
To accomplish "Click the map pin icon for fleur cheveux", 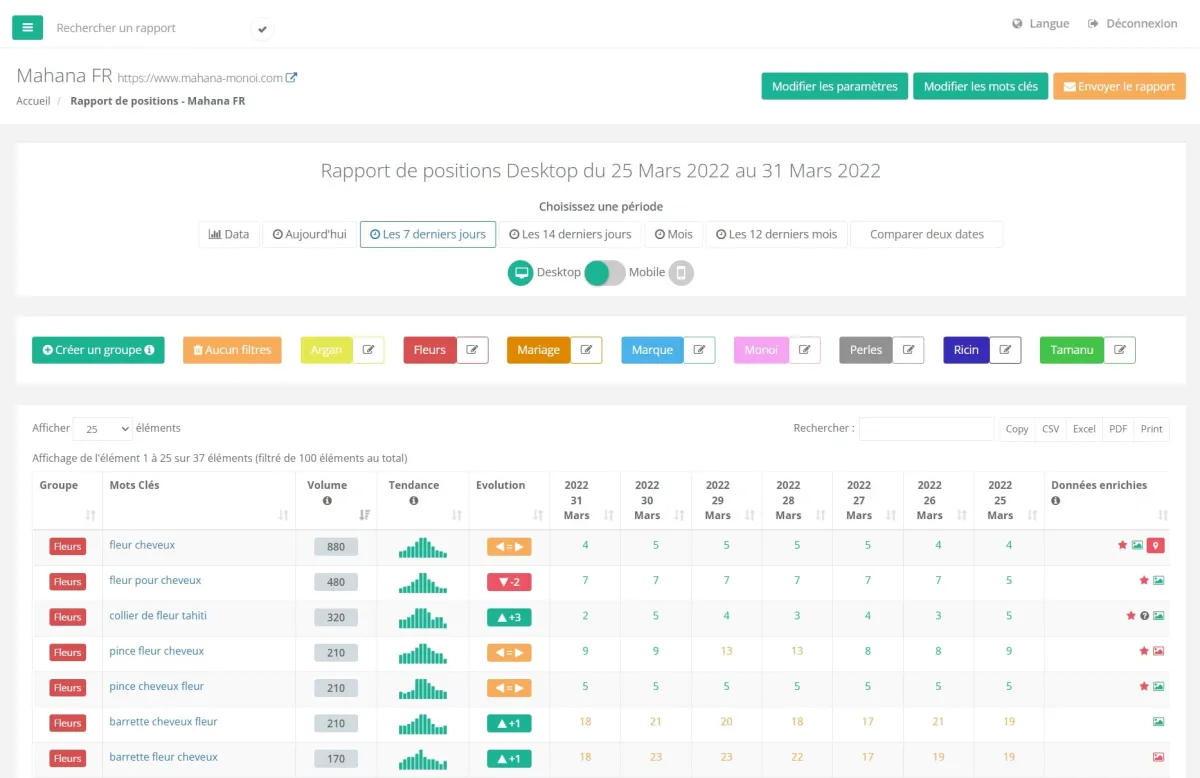I will [1156, 546].
